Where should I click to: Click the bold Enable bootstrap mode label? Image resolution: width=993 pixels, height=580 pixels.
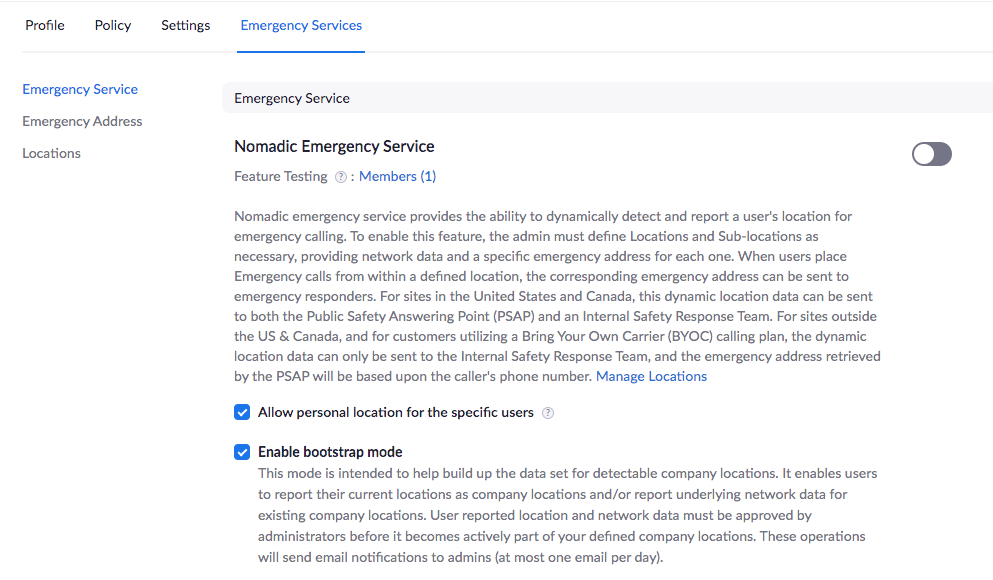tap(330, 452)
